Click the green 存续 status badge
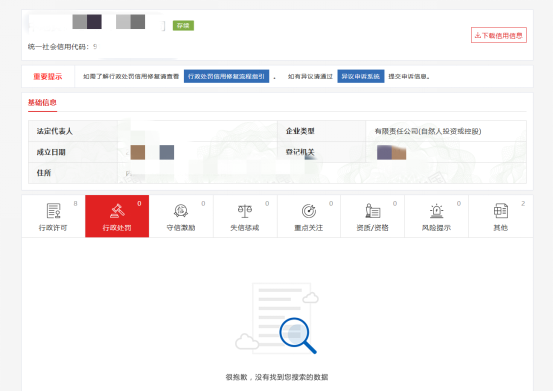 [x=183, y=25]
